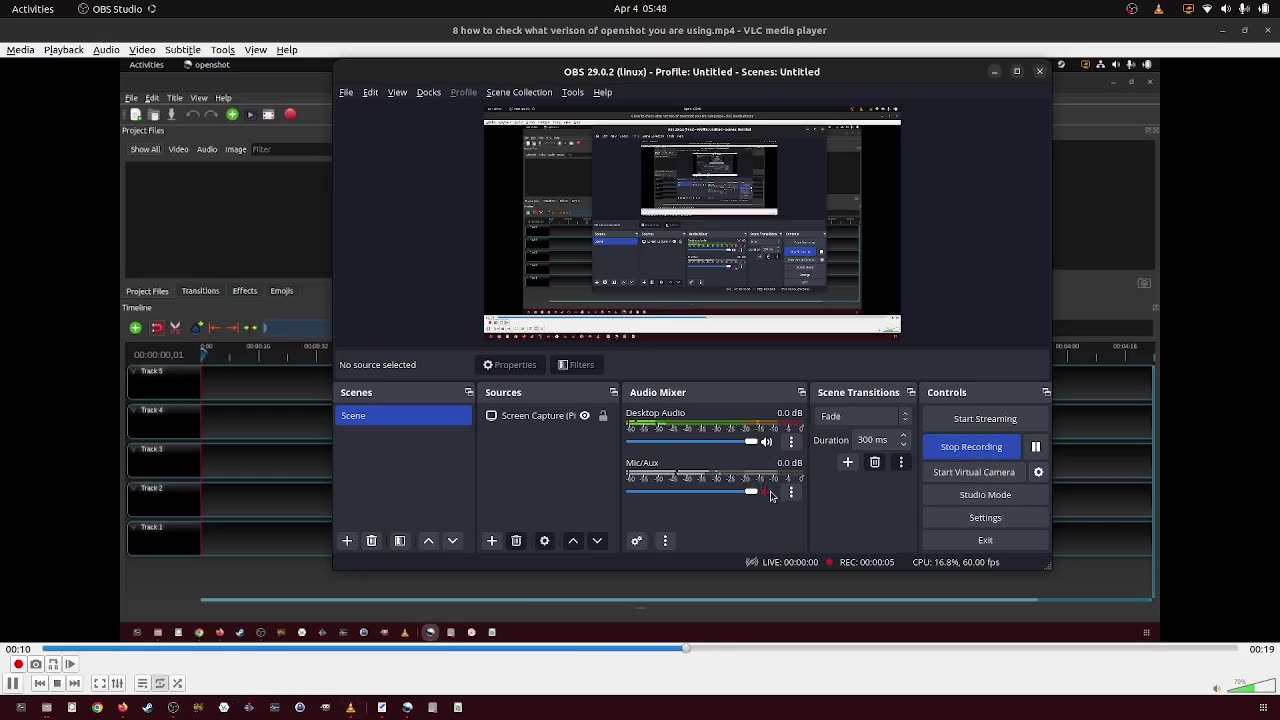Screen dimensions: 1280x720
Task: Click the frame by frame button
Action: point(70,664)
